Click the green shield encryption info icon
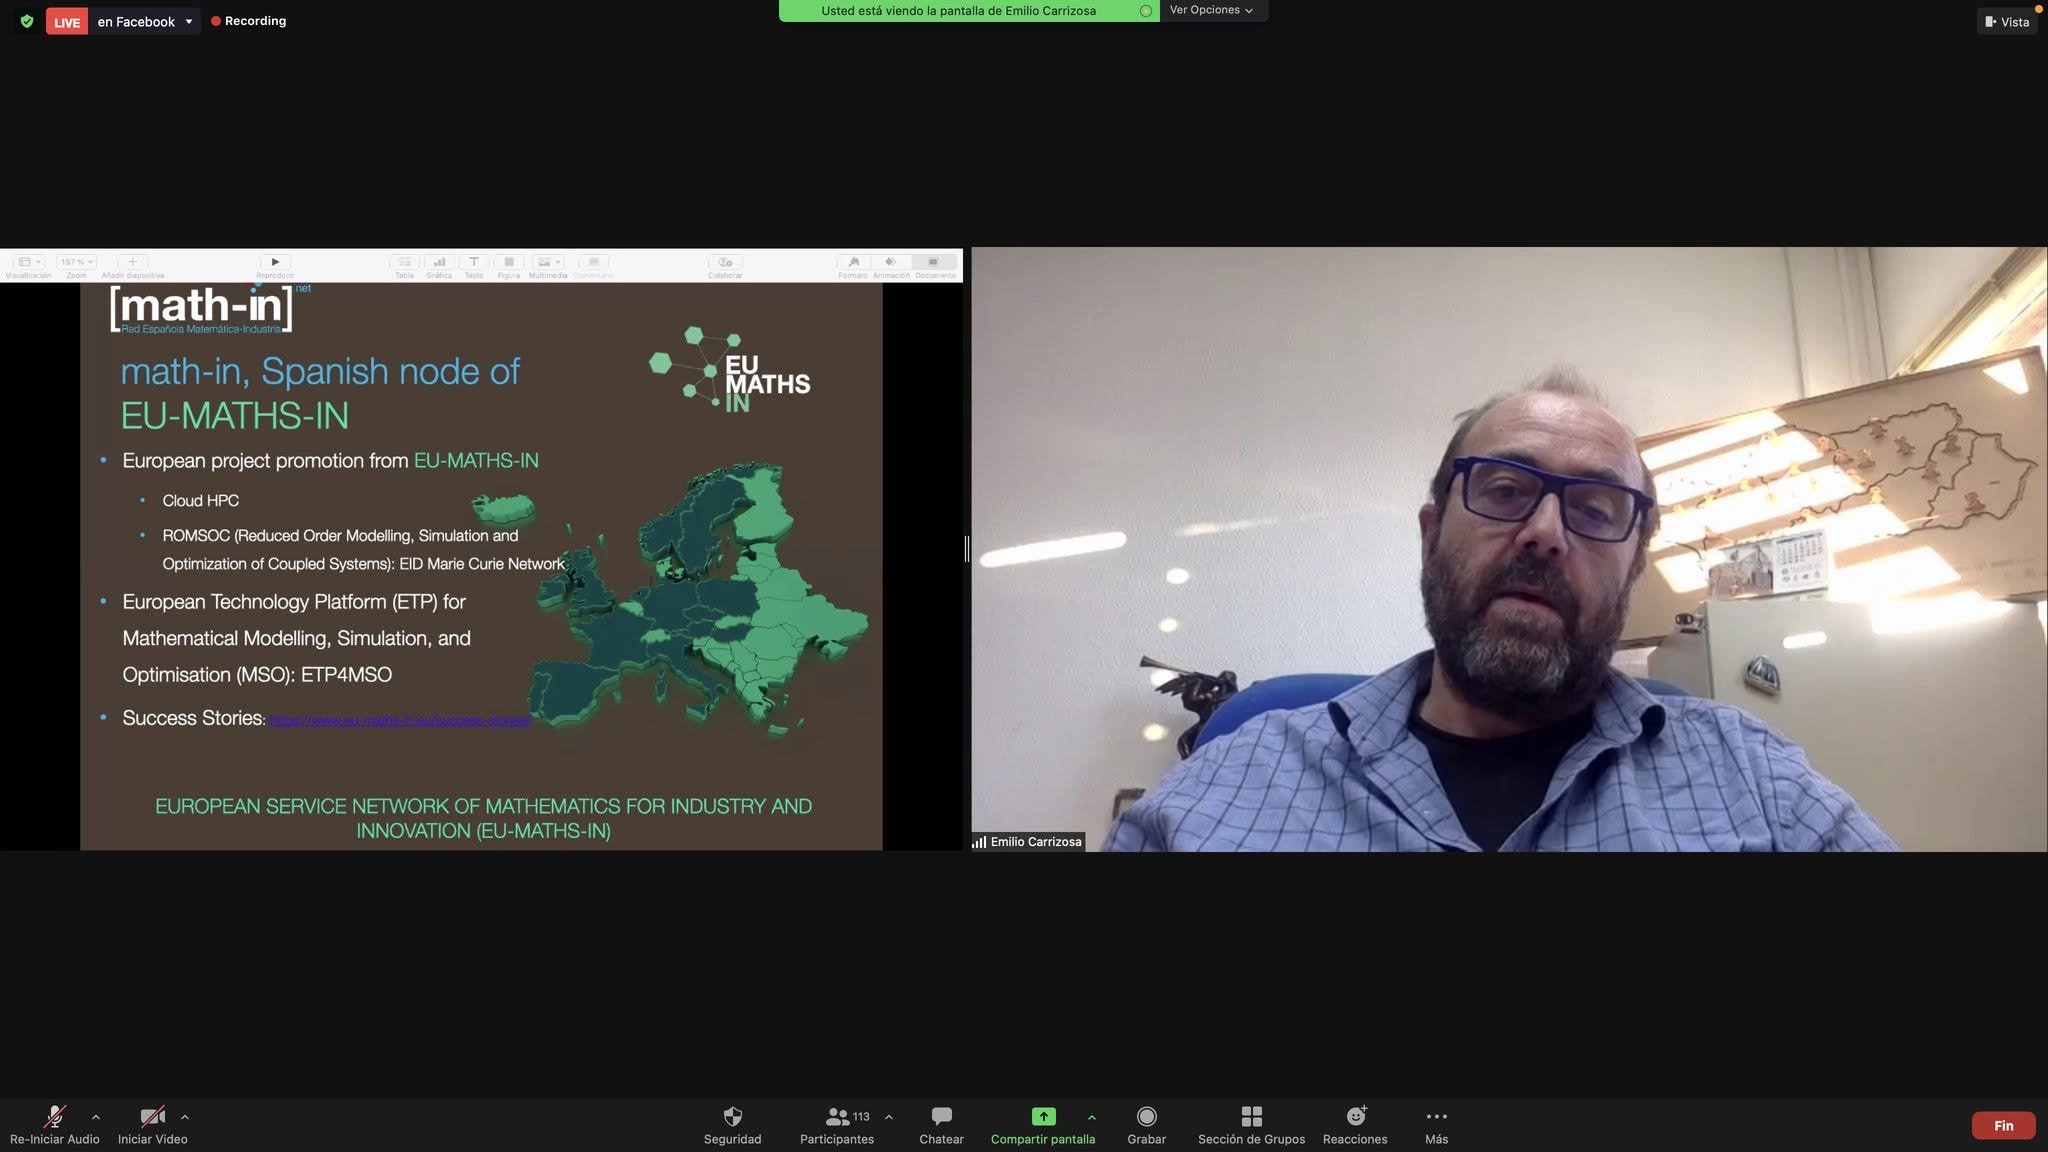 click(27, 21)
